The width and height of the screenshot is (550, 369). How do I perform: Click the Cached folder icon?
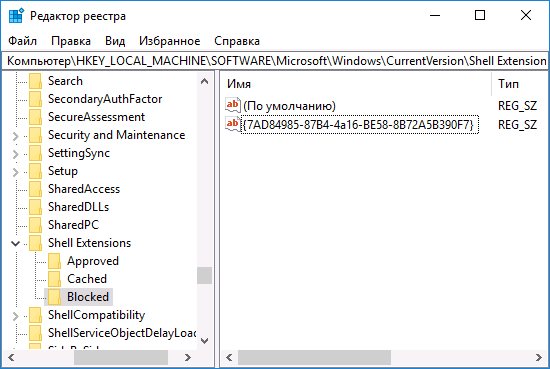click(54, 279)
